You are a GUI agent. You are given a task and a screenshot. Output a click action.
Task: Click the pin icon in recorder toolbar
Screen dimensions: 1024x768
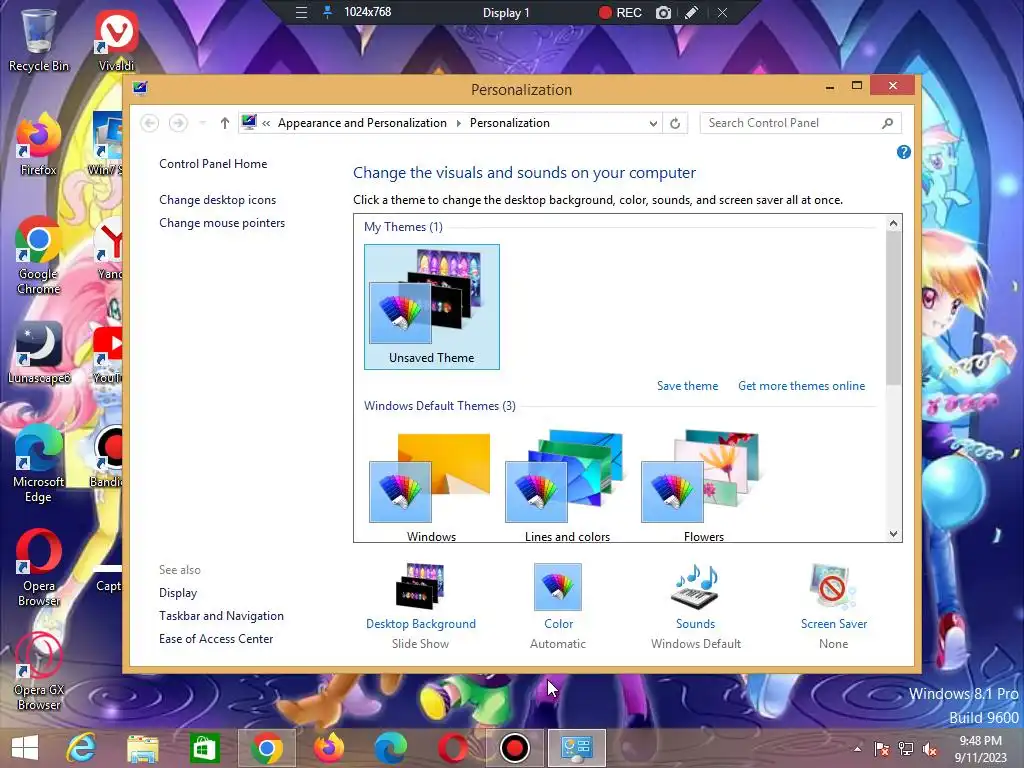coord(327,12)
